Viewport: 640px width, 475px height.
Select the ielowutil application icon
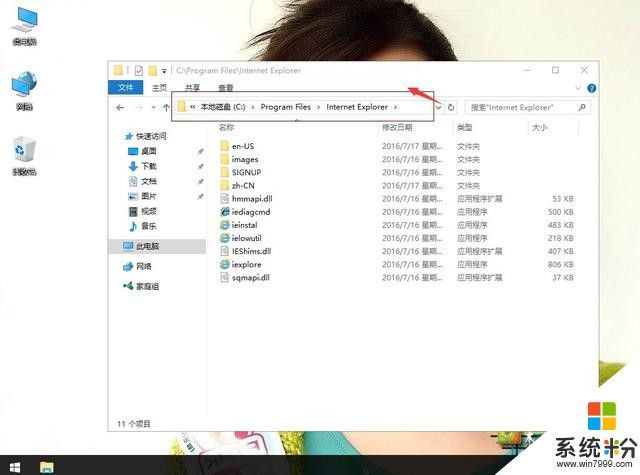point(224,238)
